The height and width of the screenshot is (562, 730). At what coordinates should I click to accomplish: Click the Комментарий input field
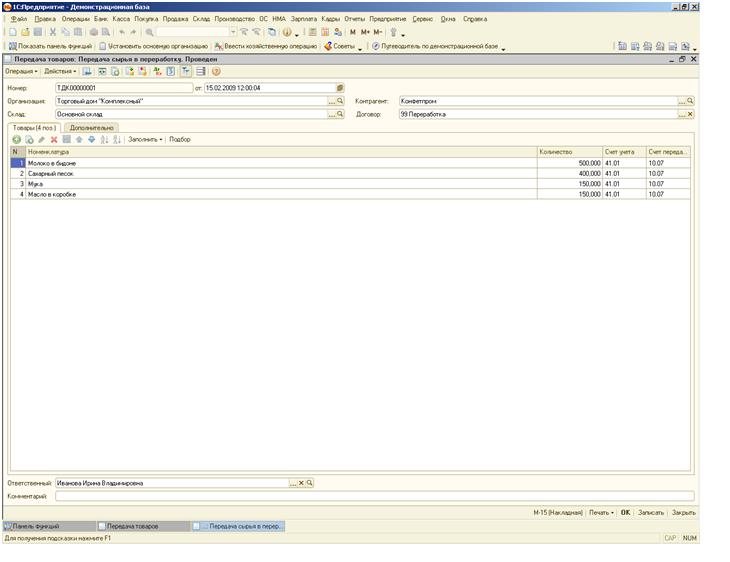[375, 496]
